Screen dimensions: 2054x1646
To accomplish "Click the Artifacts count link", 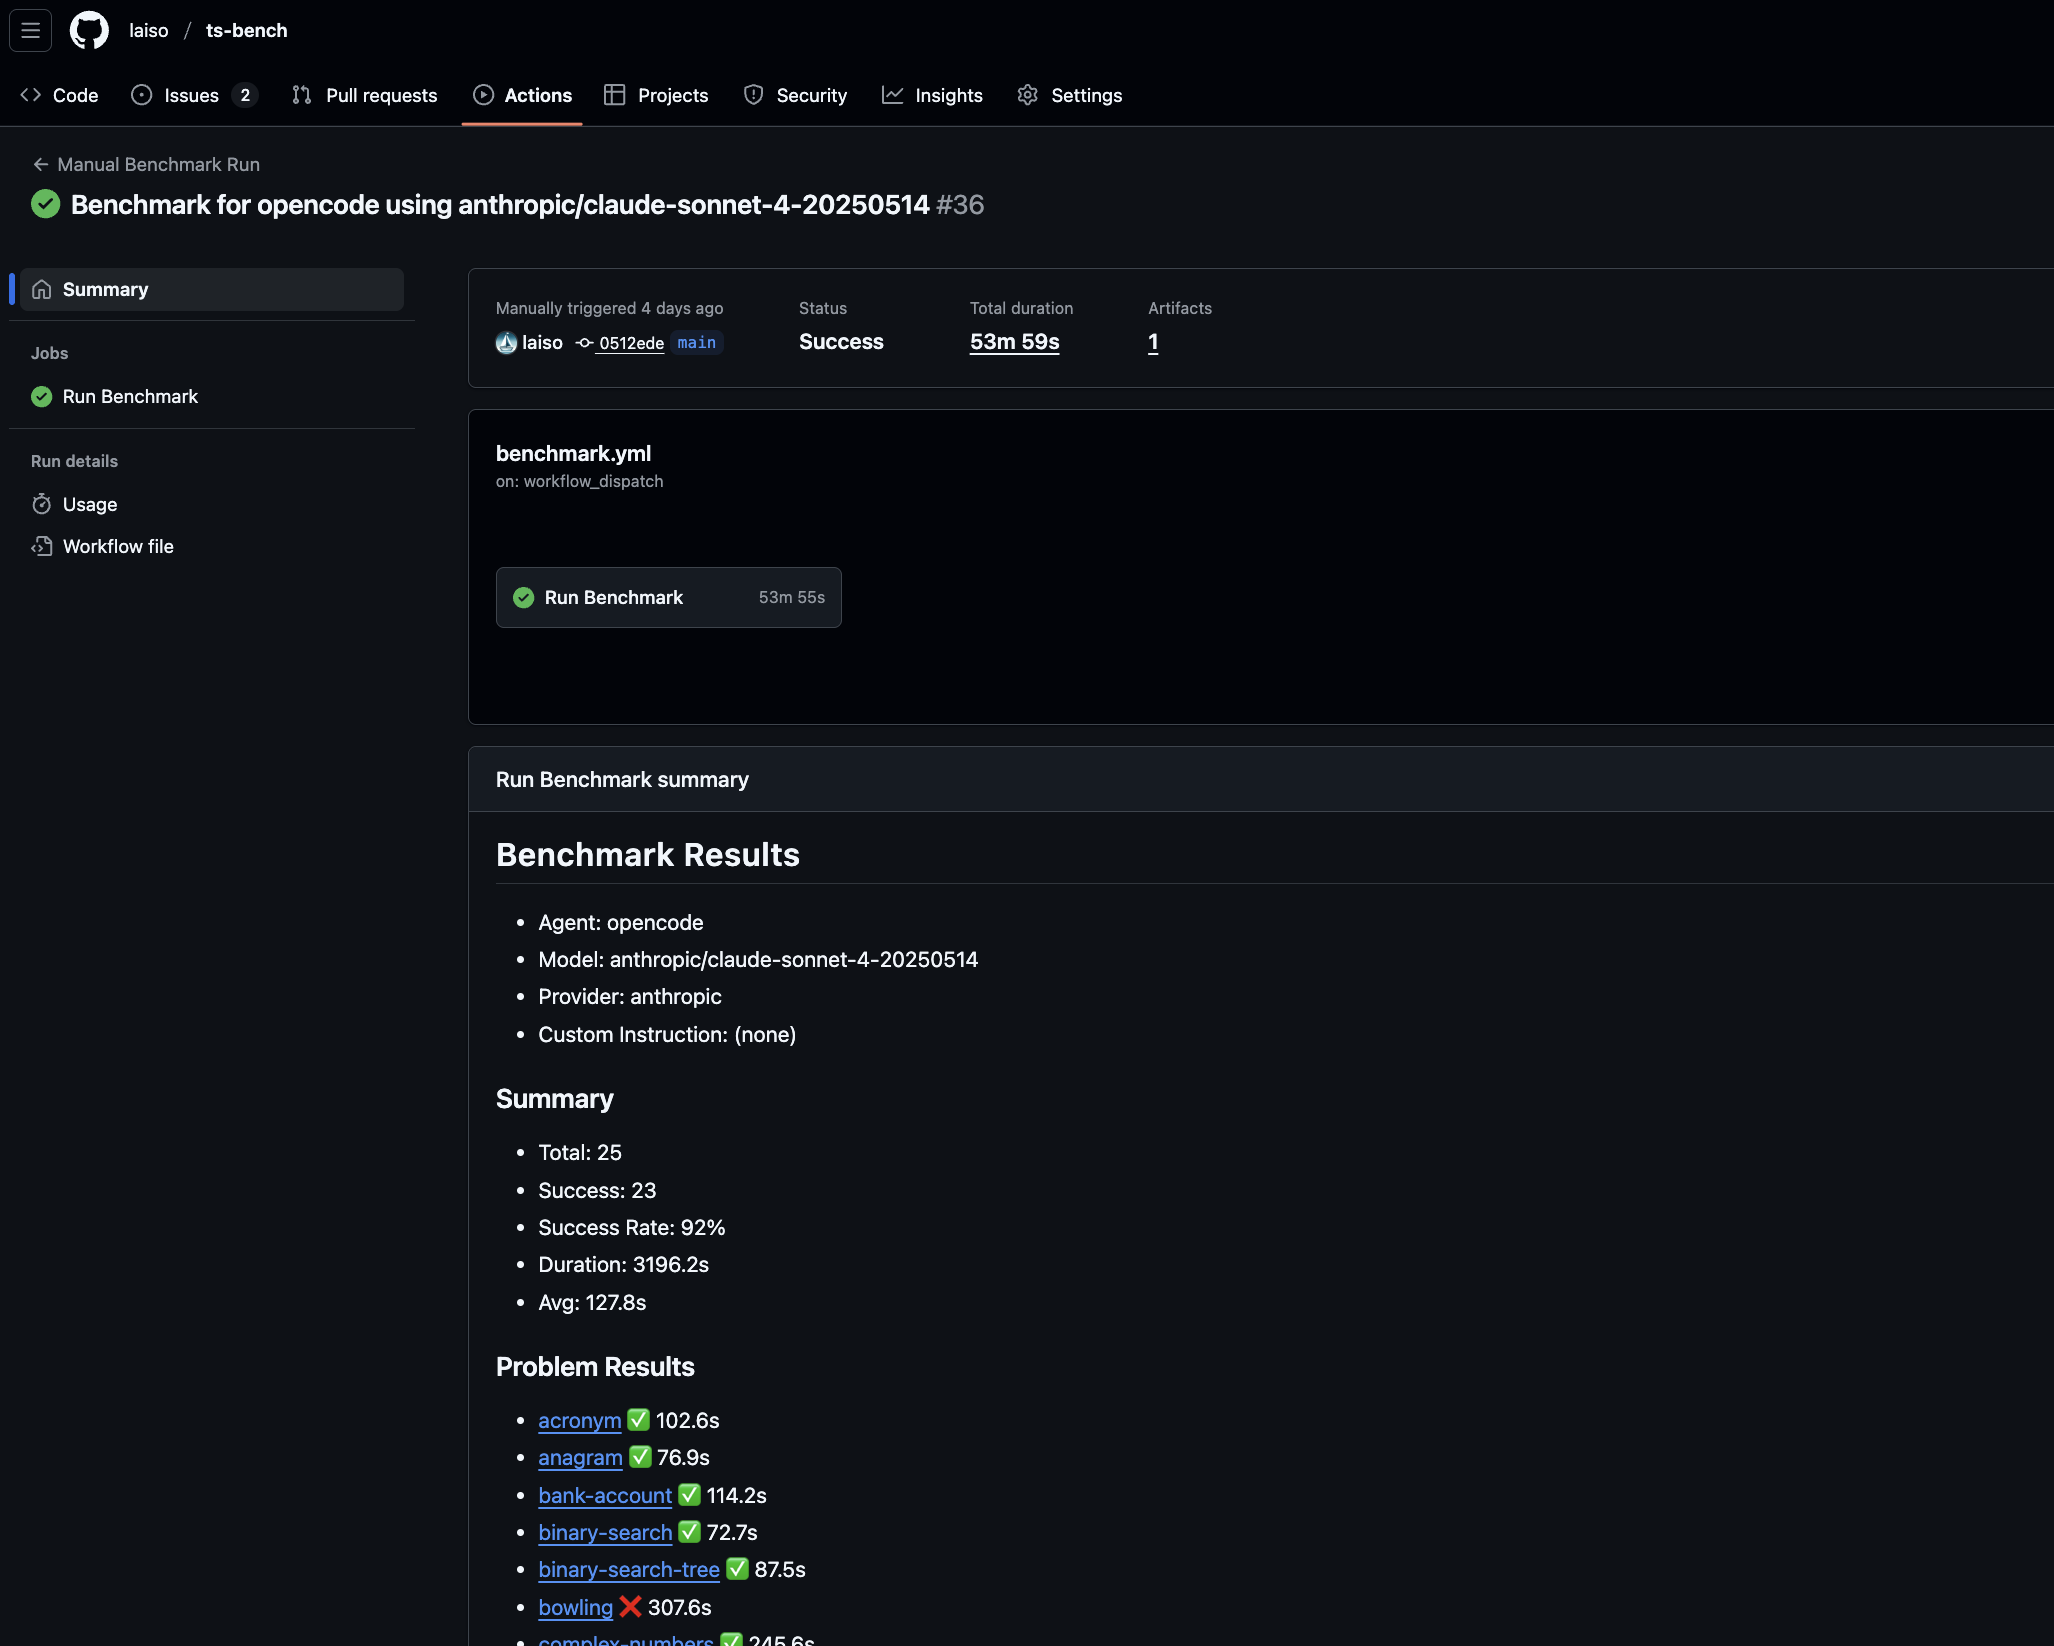I will coord(1152,342).
